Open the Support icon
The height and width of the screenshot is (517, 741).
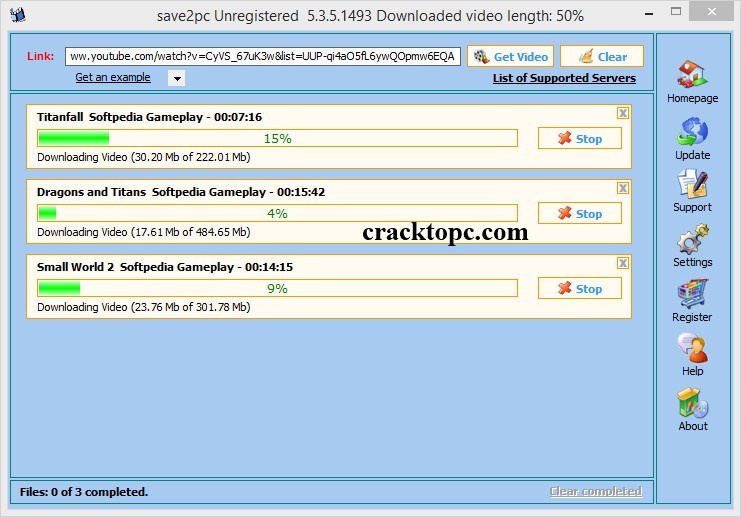[692, 183]
